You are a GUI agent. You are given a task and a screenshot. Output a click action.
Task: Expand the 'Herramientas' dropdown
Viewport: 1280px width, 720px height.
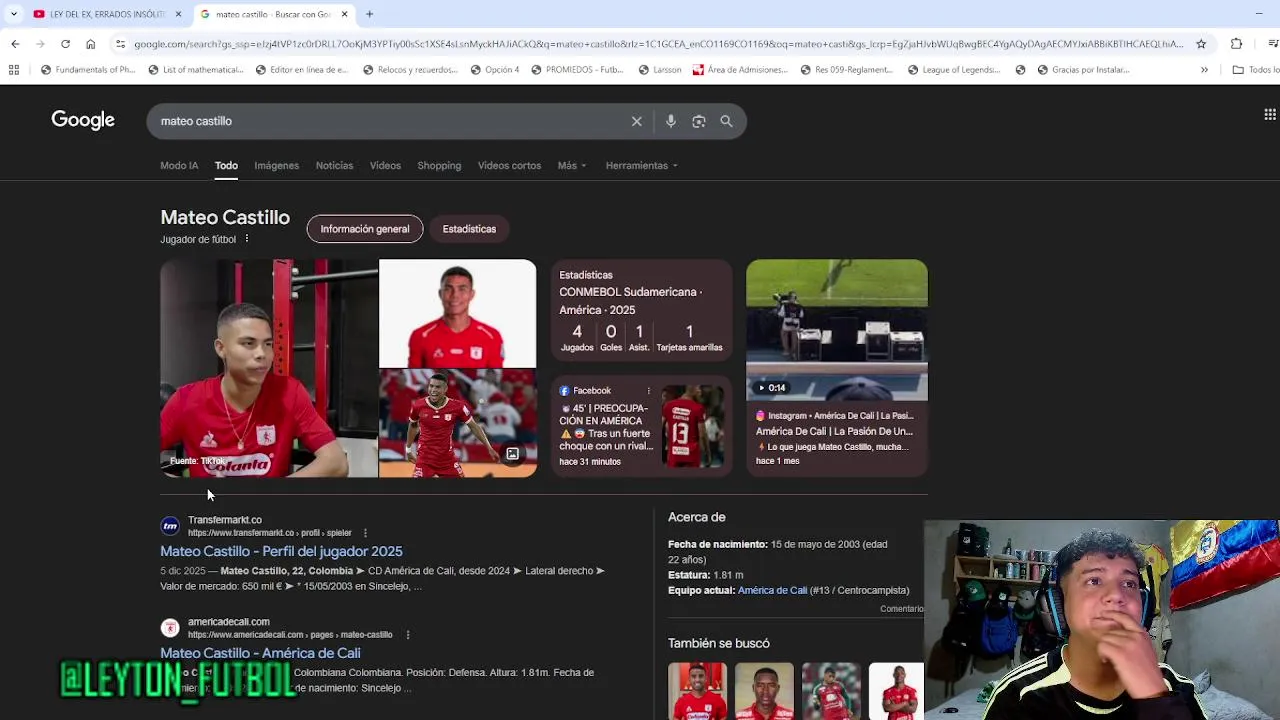[641, 166]
